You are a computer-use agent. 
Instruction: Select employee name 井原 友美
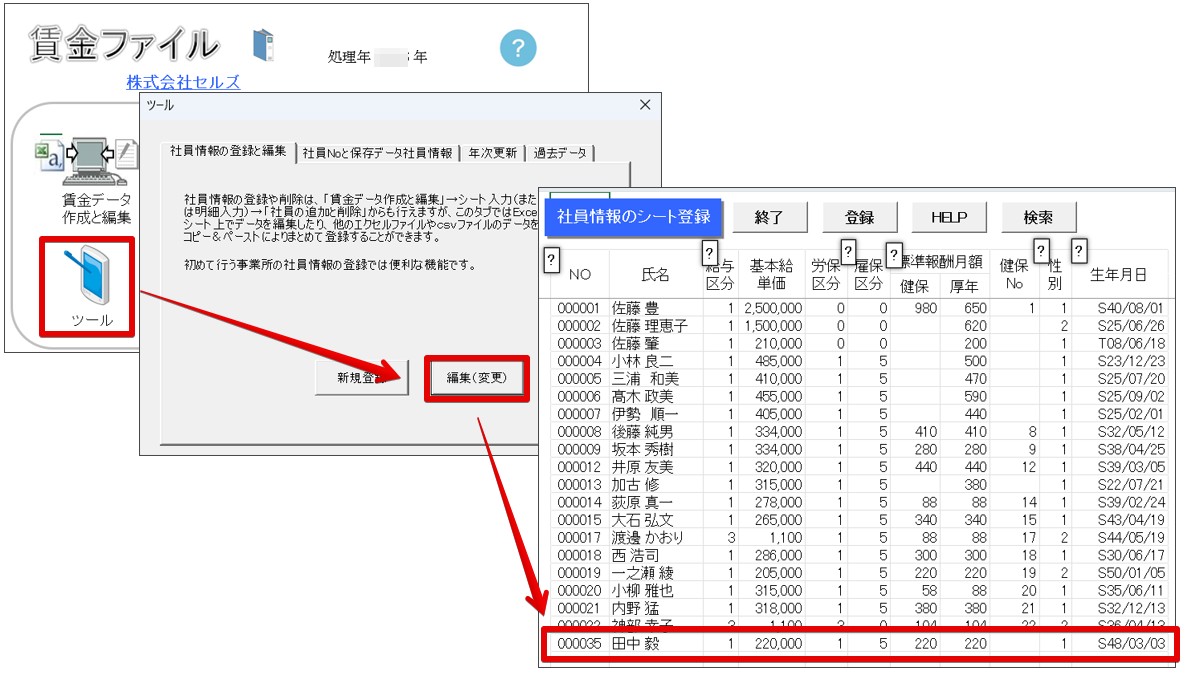642,467
